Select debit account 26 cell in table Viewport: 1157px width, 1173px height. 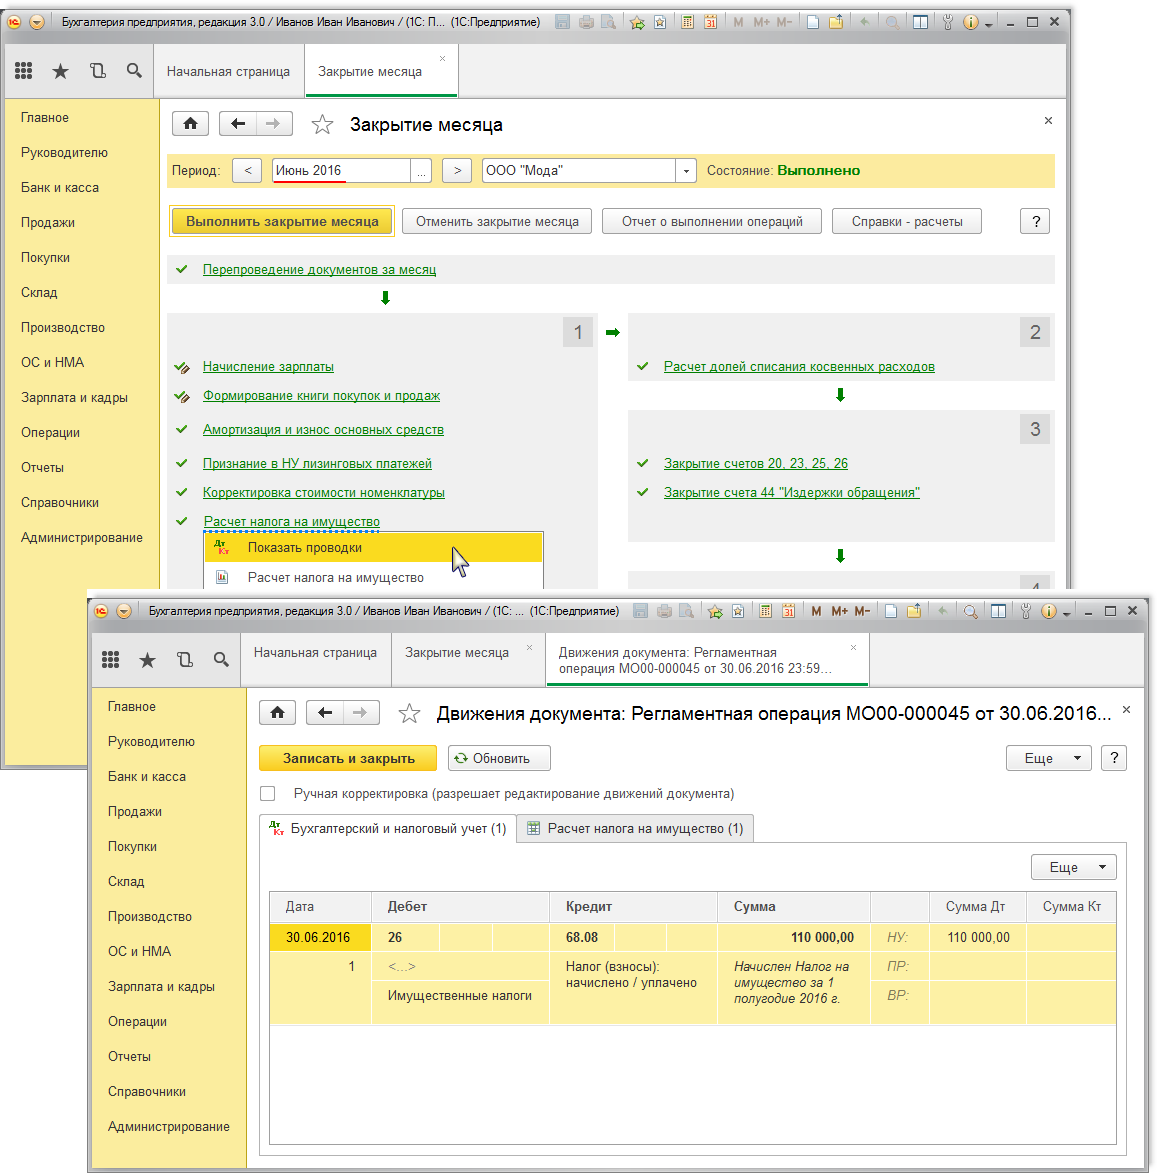pyautogui.click(x=405, y=937)
